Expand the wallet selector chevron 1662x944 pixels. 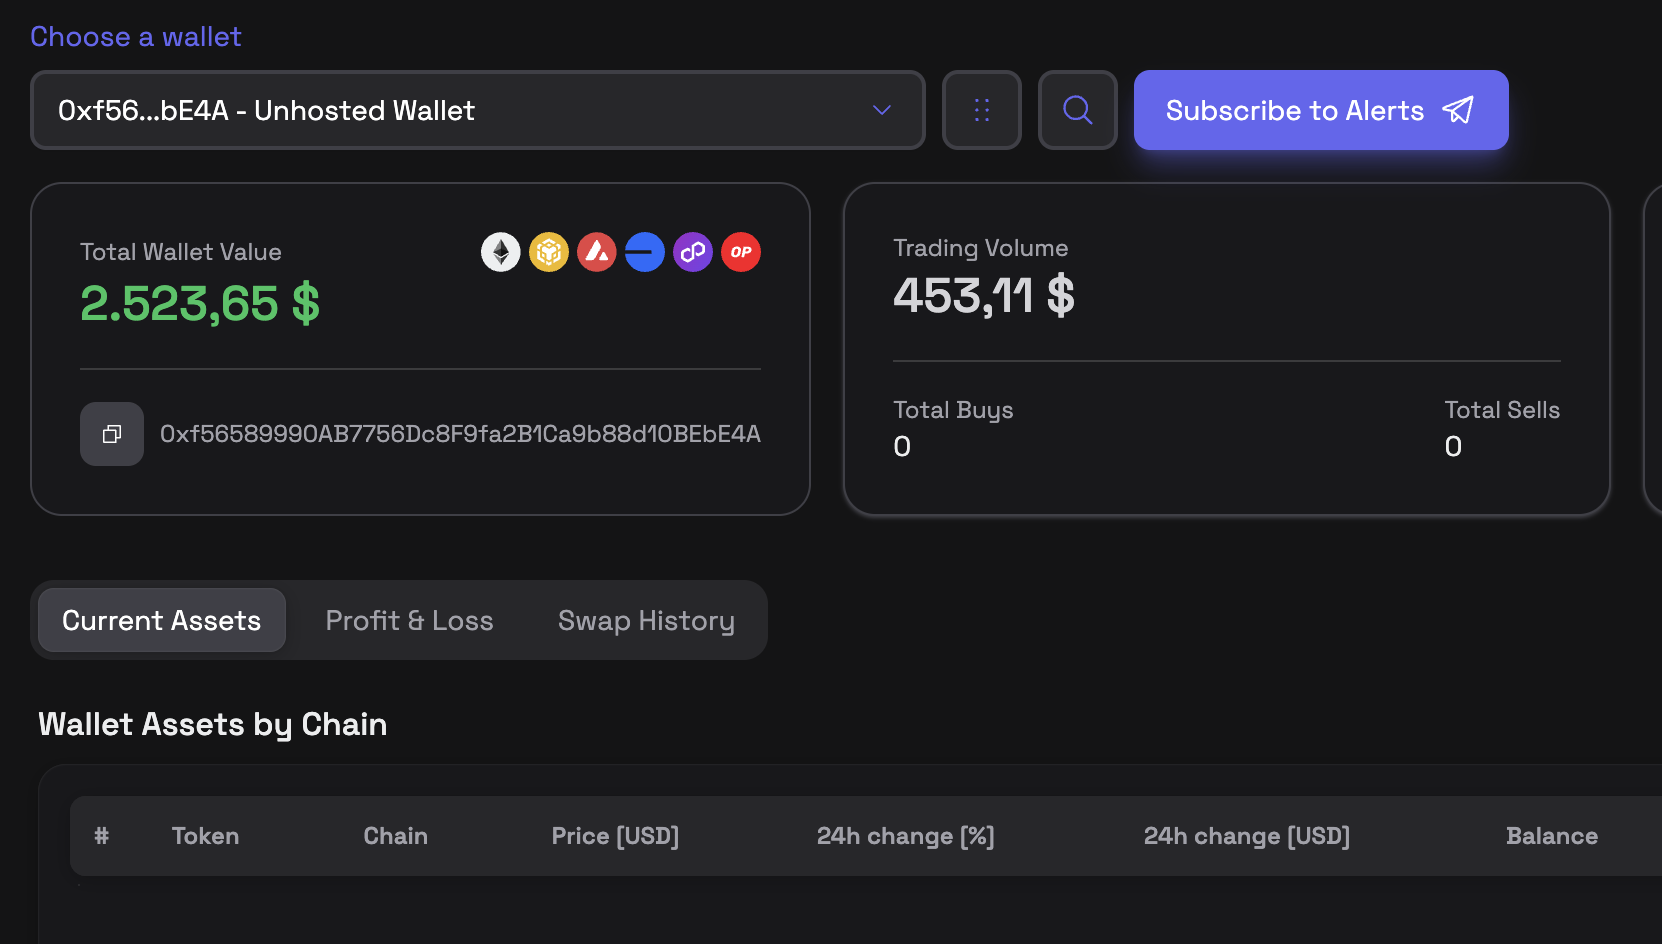click(x=882, y=110)
